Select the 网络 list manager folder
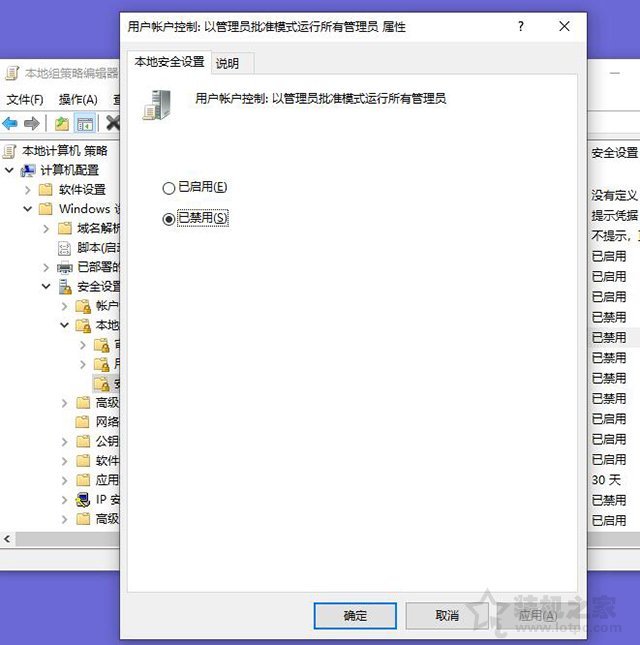 [107, 422]
